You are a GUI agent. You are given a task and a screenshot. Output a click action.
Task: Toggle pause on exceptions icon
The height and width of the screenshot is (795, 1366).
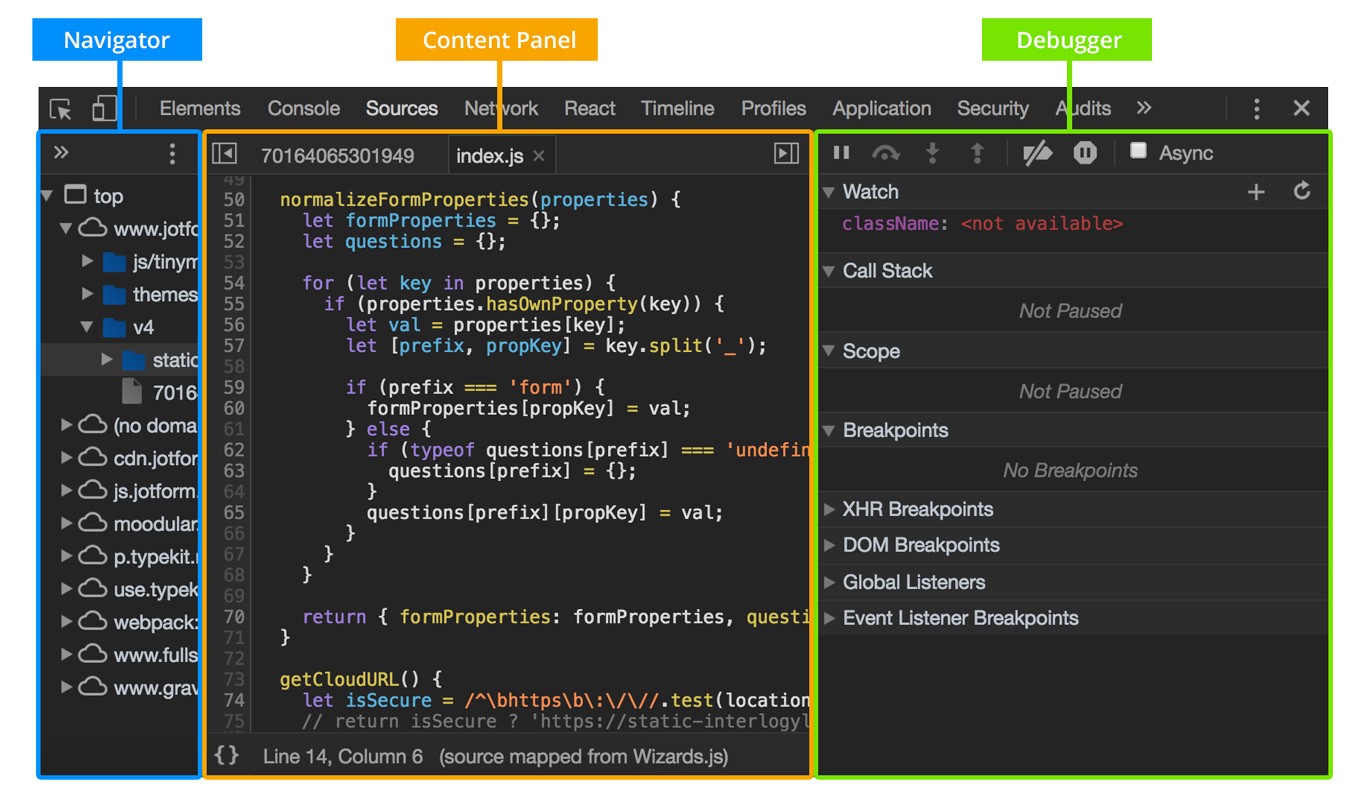click(x=1085, y=153)
